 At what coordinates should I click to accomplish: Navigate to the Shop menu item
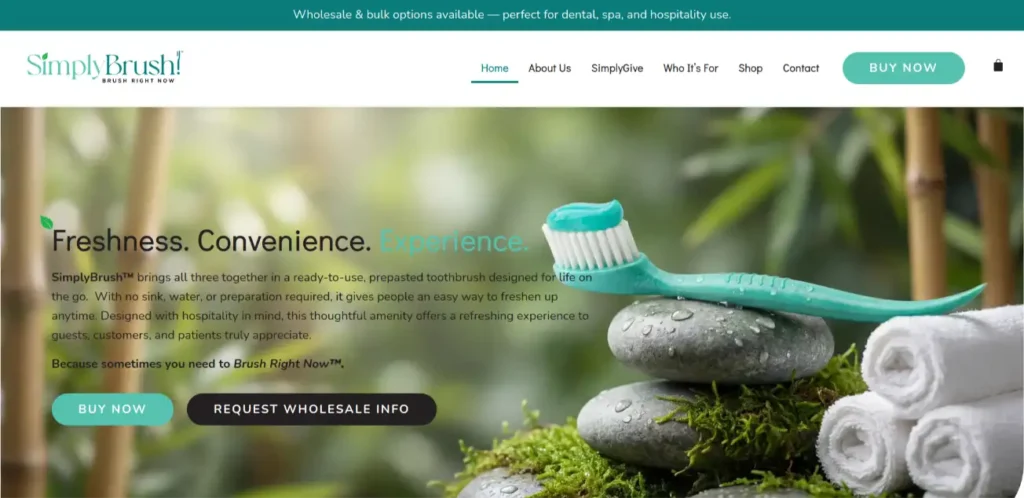[750, 69]
